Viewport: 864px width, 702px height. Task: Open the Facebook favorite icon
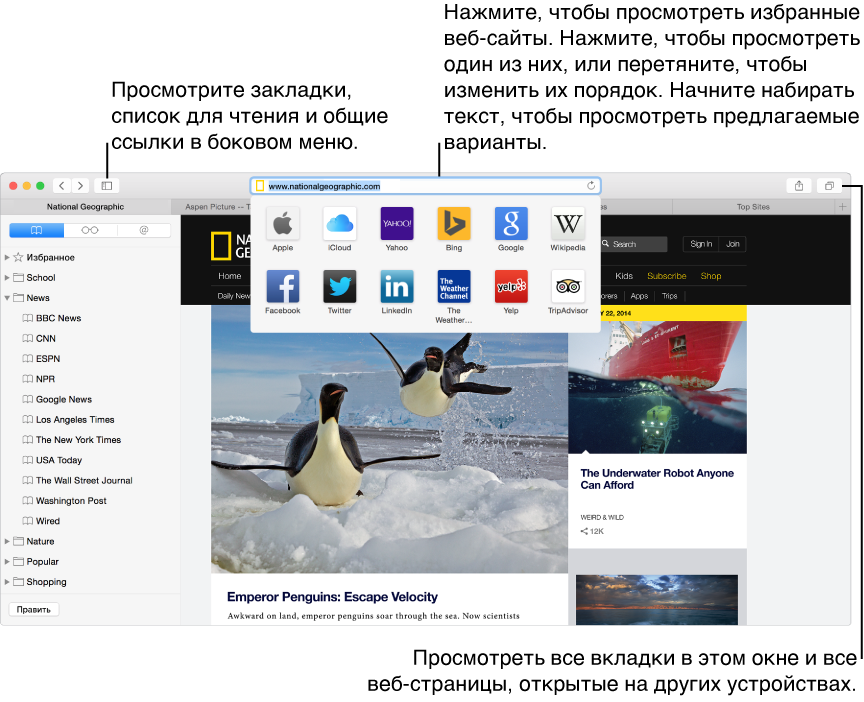click(x=283, y=287)
